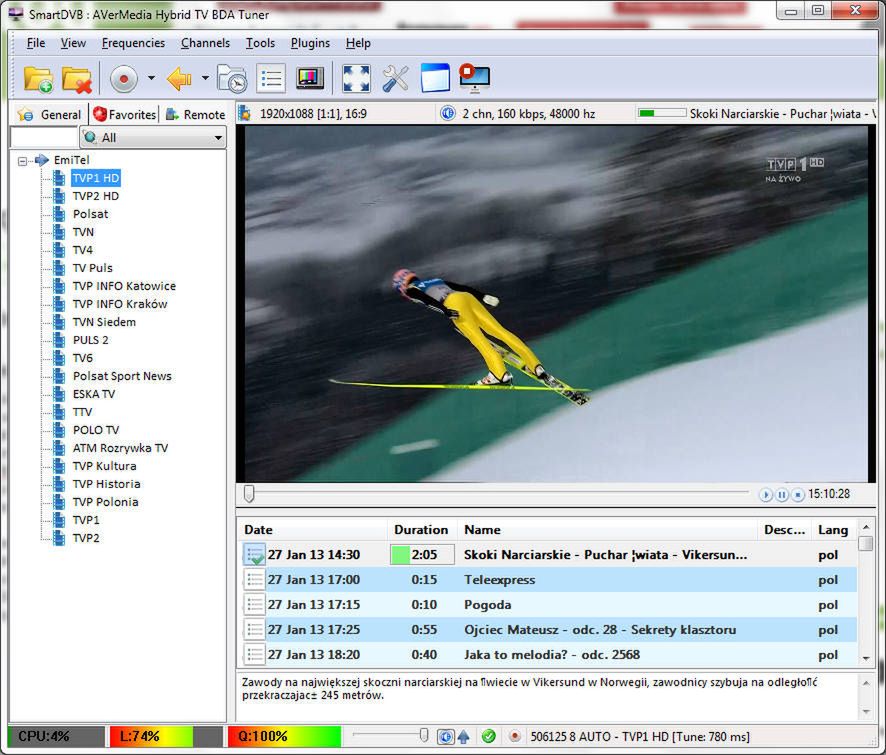Click the green checkmark status icon
The height and width of the screenshot is (755, 886).
[489, 736]
